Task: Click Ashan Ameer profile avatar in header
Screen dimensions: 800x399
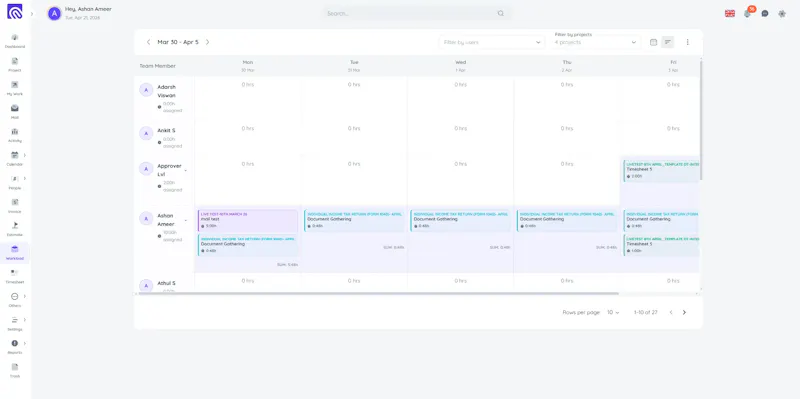Action: coord(55,14)
